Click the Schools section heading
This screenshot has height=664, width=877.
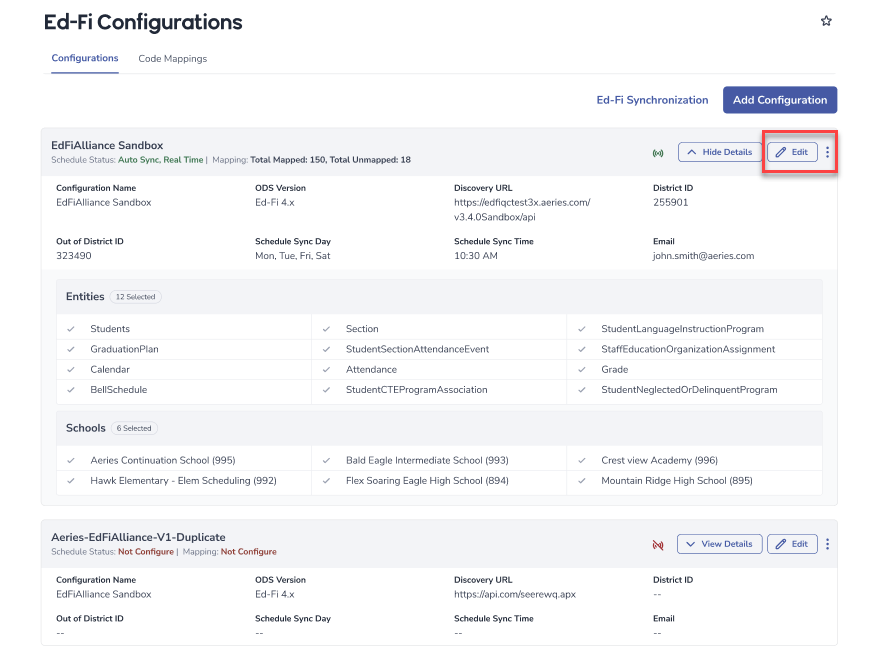86,428
